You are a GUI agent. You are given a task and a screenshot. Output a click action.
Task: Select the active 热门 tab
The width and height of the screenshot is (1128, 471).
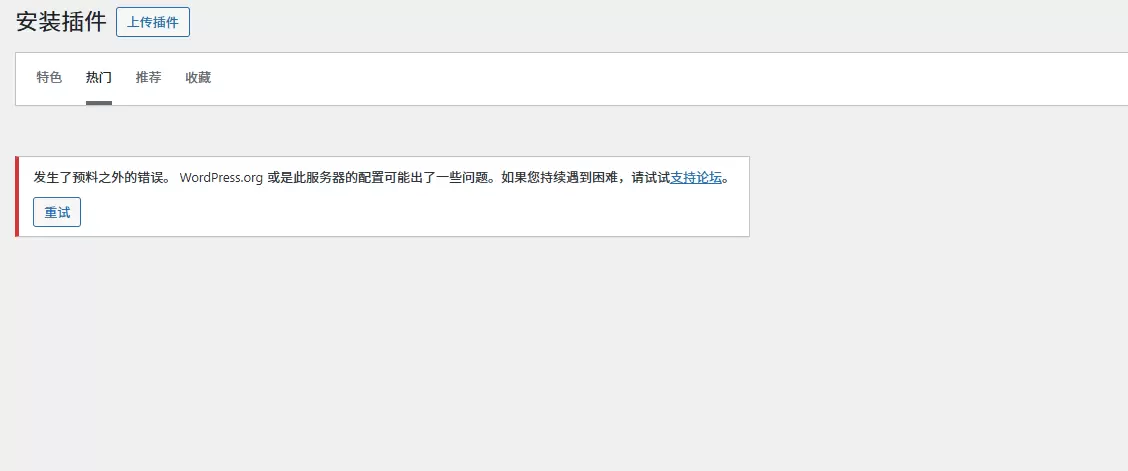click(x=99, y=78)
